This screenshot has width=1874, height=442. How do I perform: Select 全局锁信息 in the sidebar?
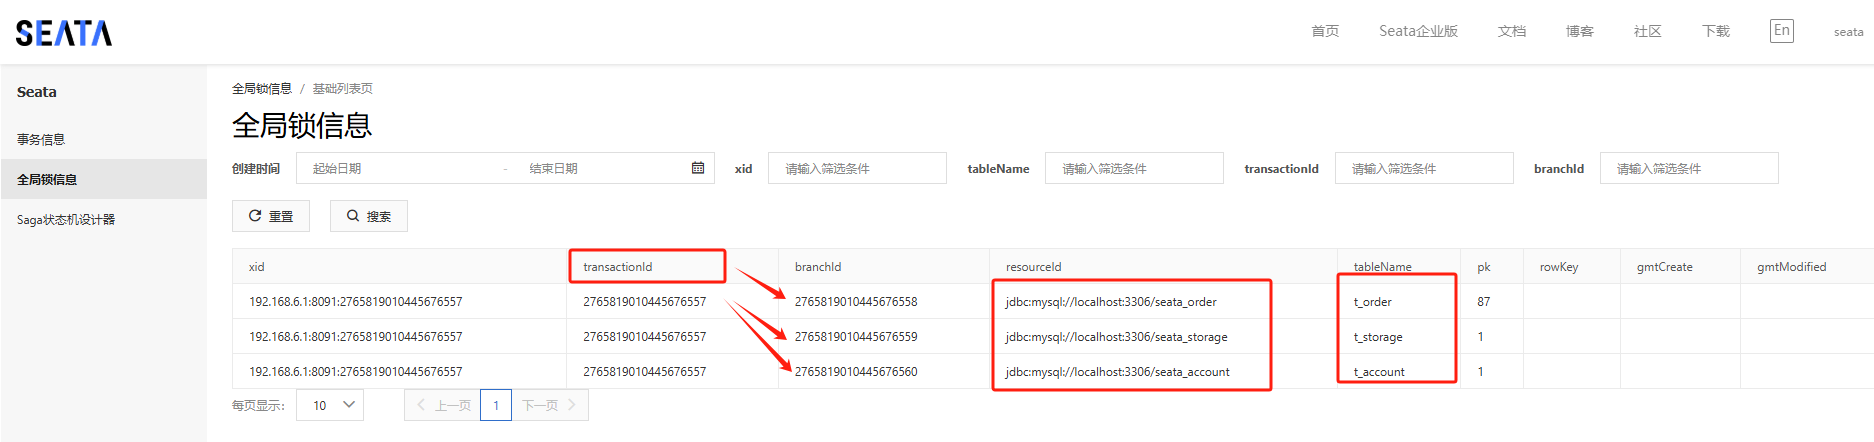point(104,179)
